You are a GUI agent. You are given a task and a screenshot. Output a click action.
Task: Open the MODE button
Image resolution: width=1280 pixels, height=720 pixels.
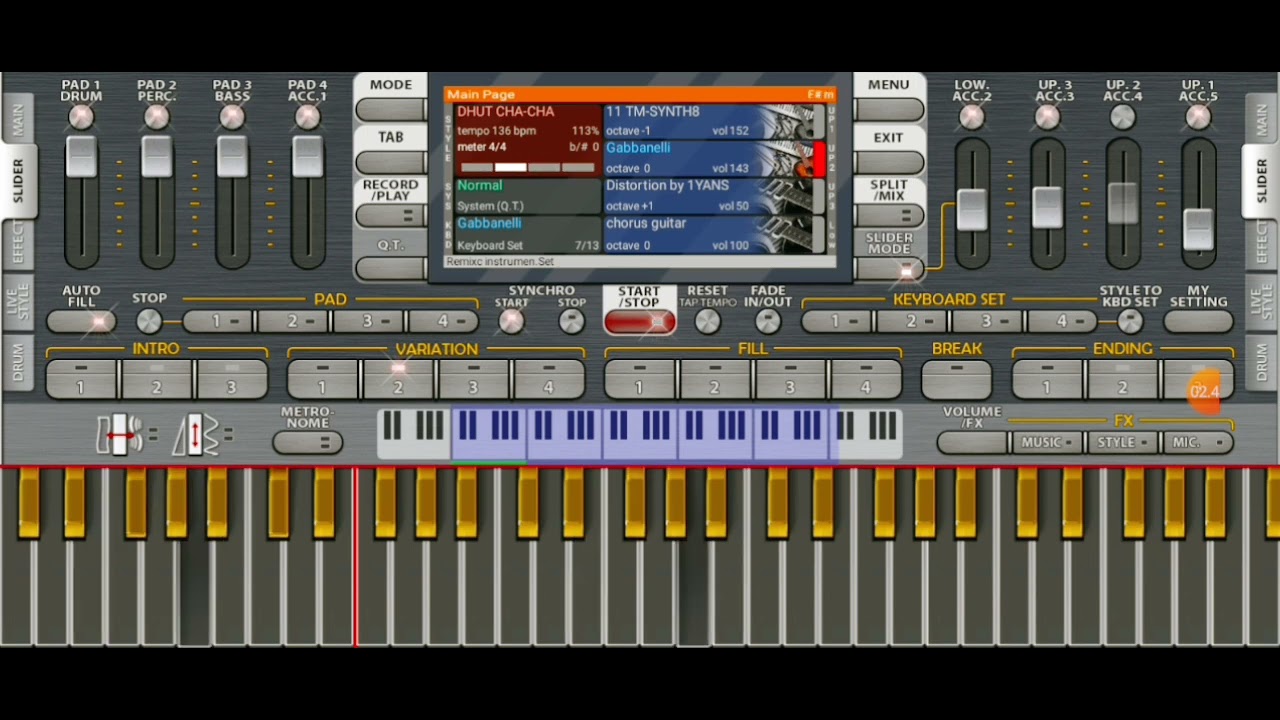click(391, 109)
